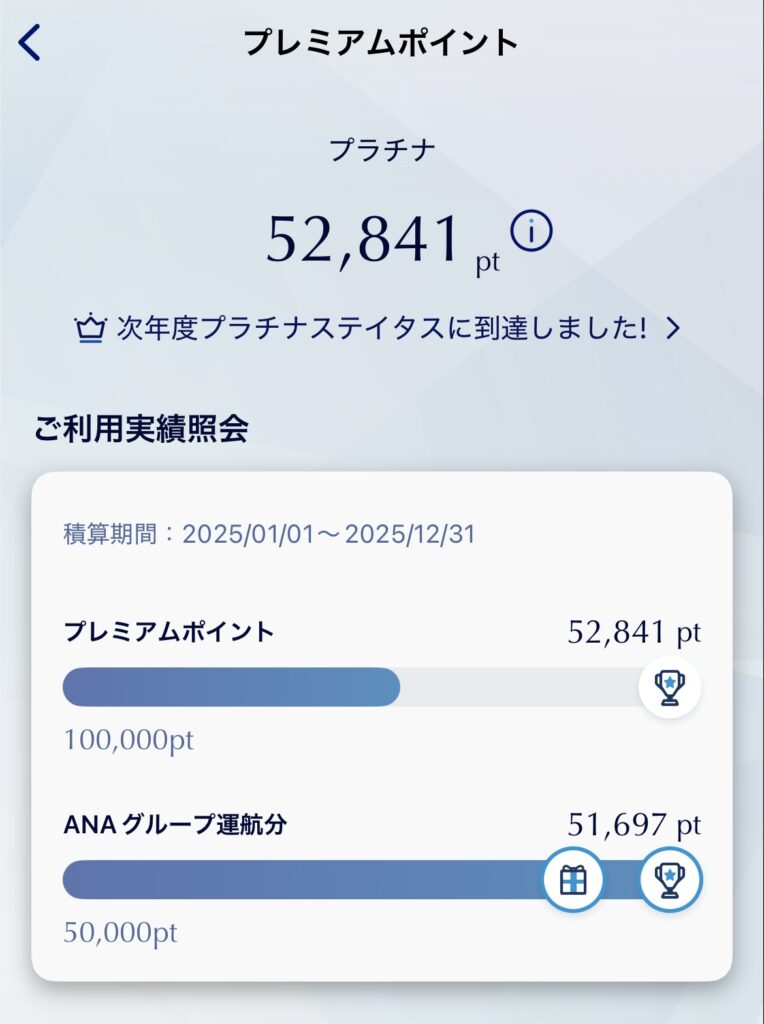Tap the 50,000pt goal label
764x1024 pixels.
click(x=120, y=933)
